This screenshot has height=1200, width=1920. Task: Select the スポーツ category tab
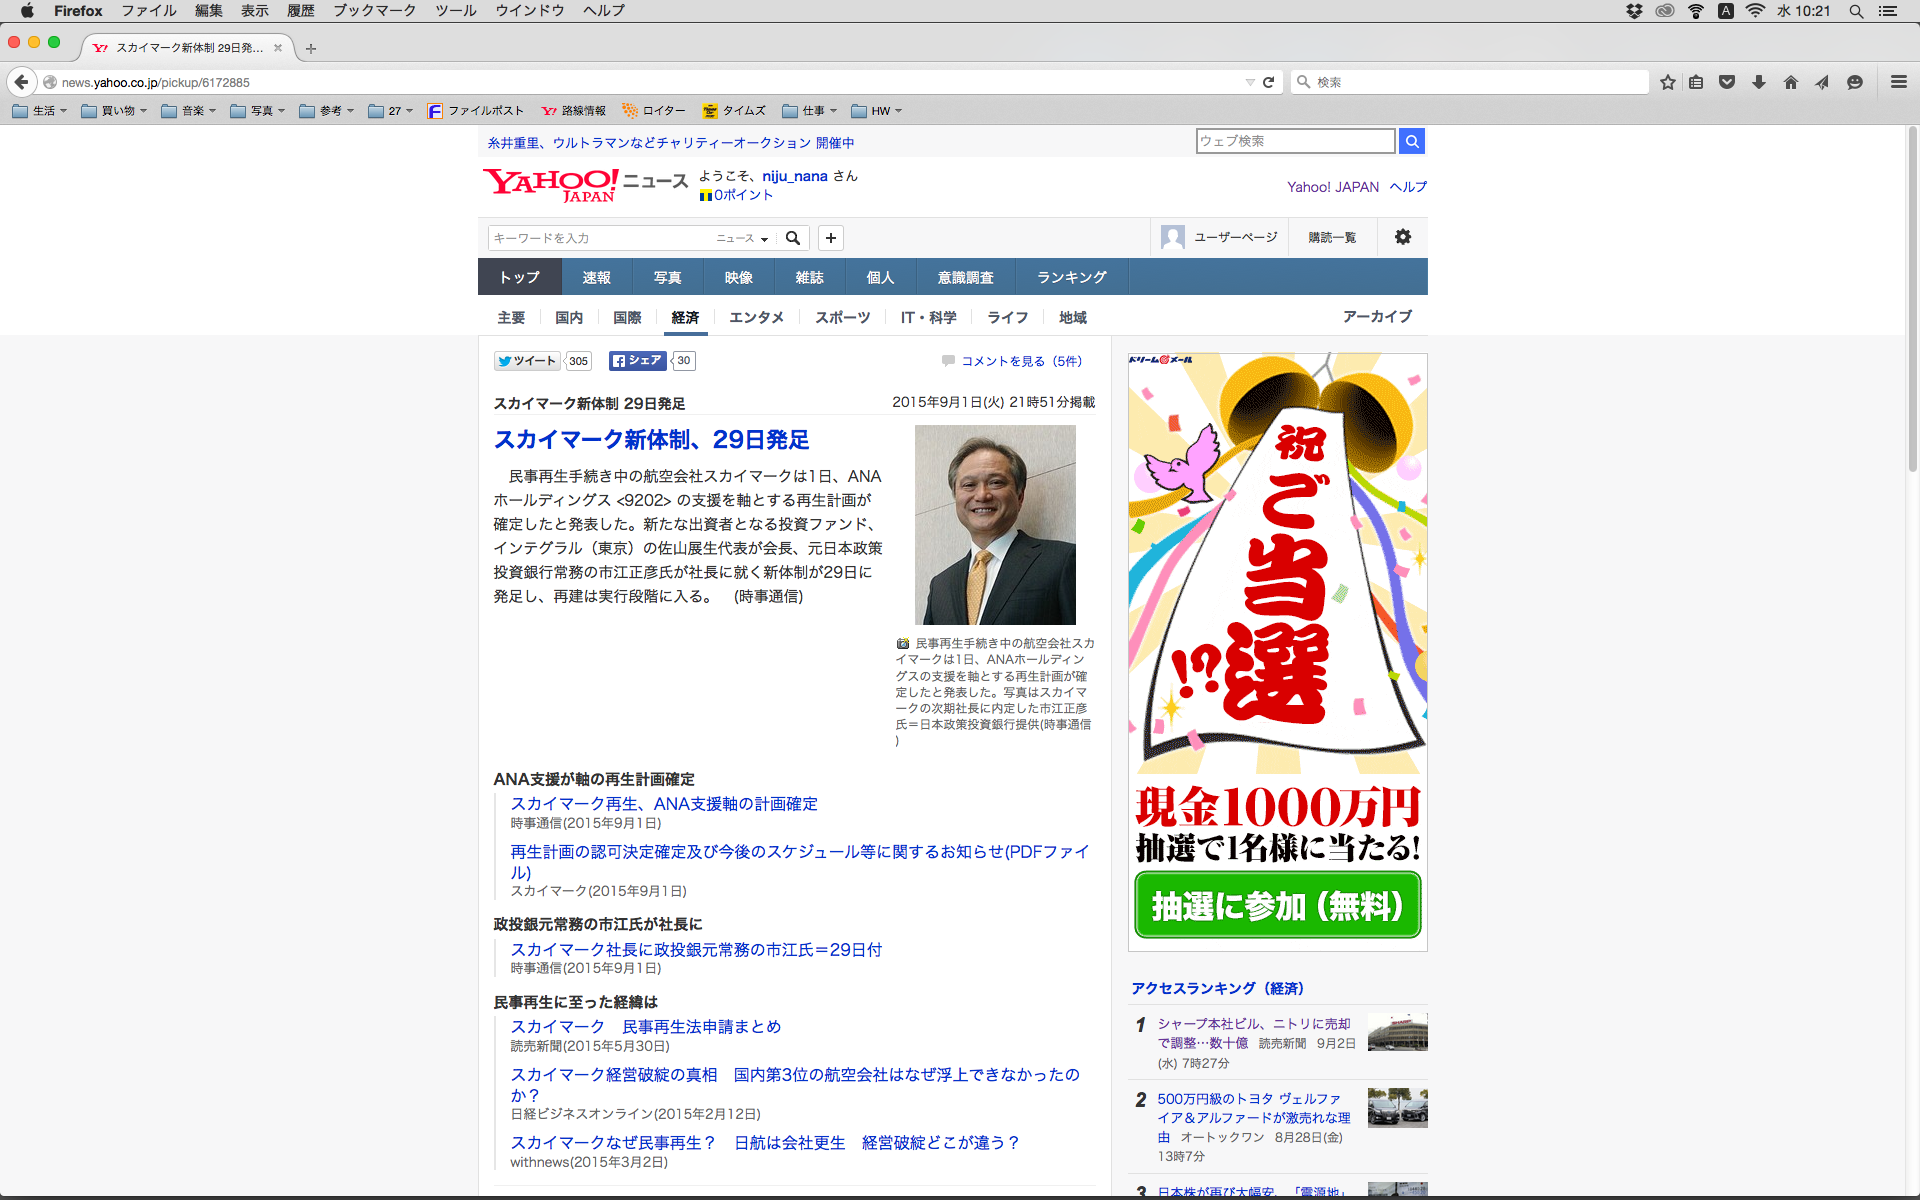coord(842,317)
